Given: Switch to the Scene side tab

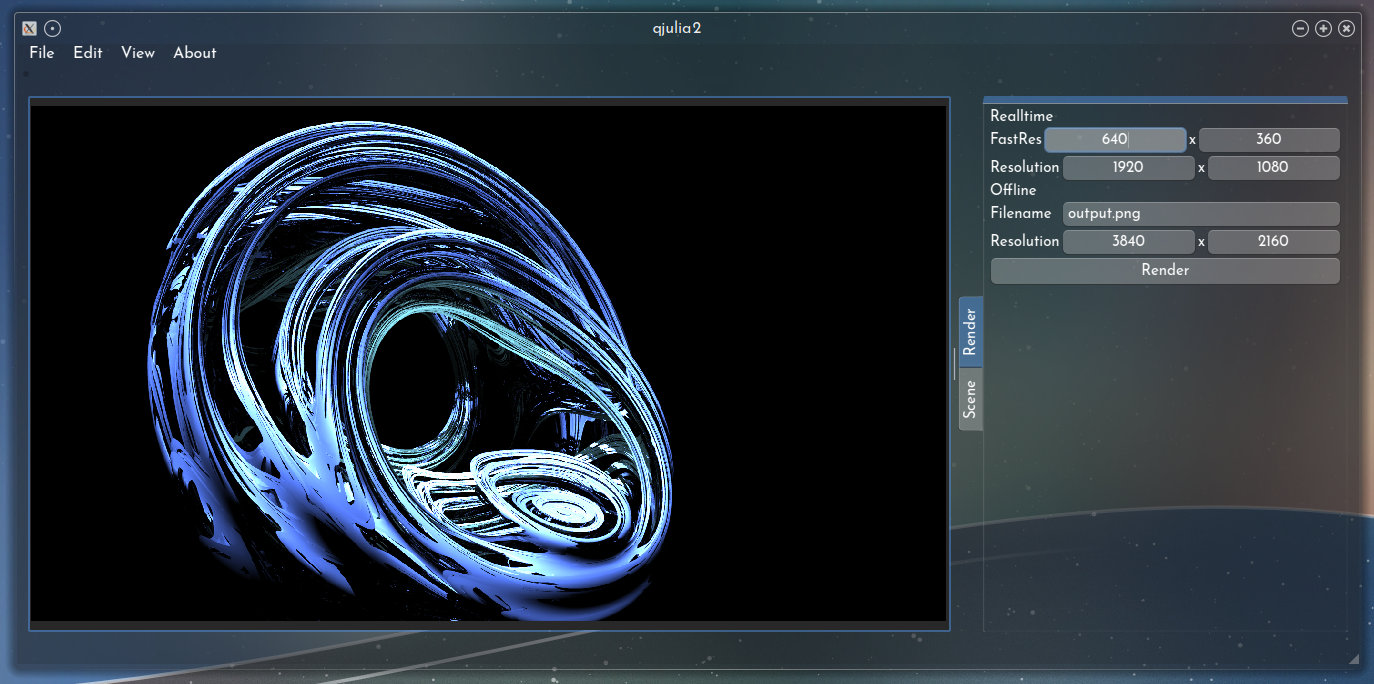Looking at the screenshot, I should tap(970, 399).
